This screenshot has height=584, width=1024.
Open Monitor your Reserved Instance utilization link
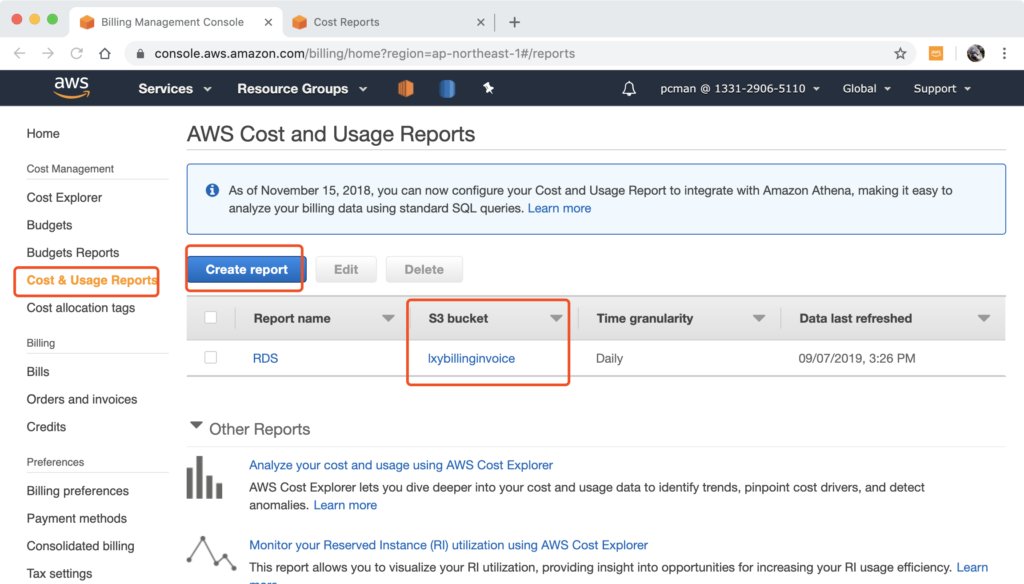coord(448,545)
